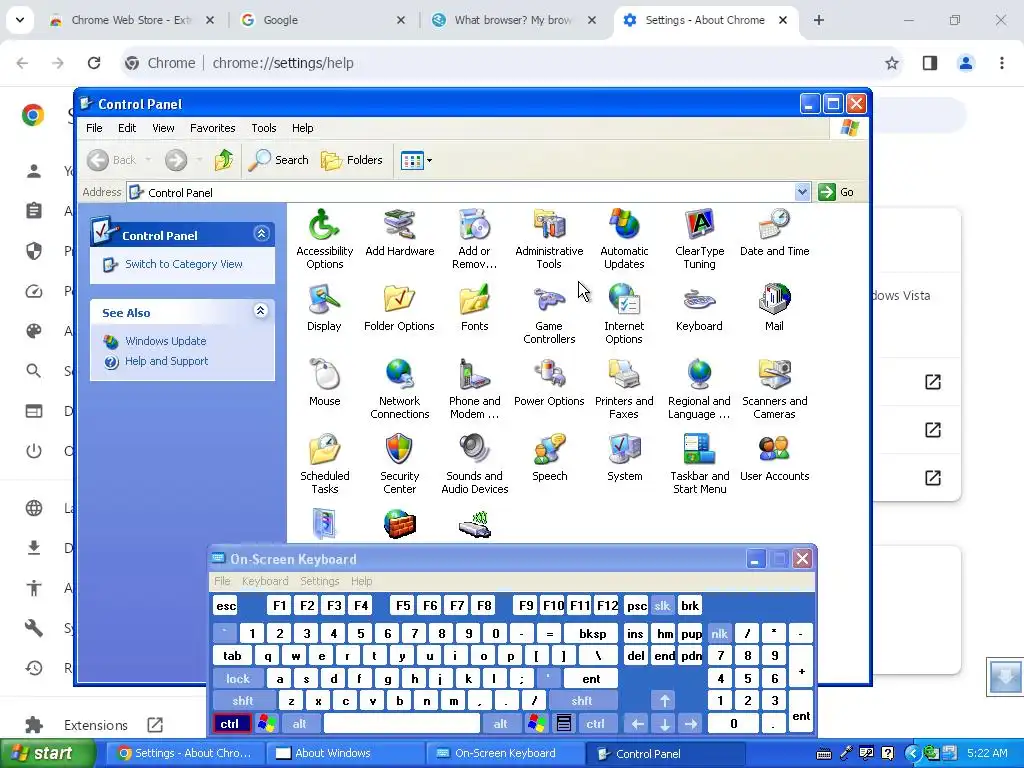This screenshot has height=768, width=1024.
Task: Open Power Options icon
Action: 549,383
